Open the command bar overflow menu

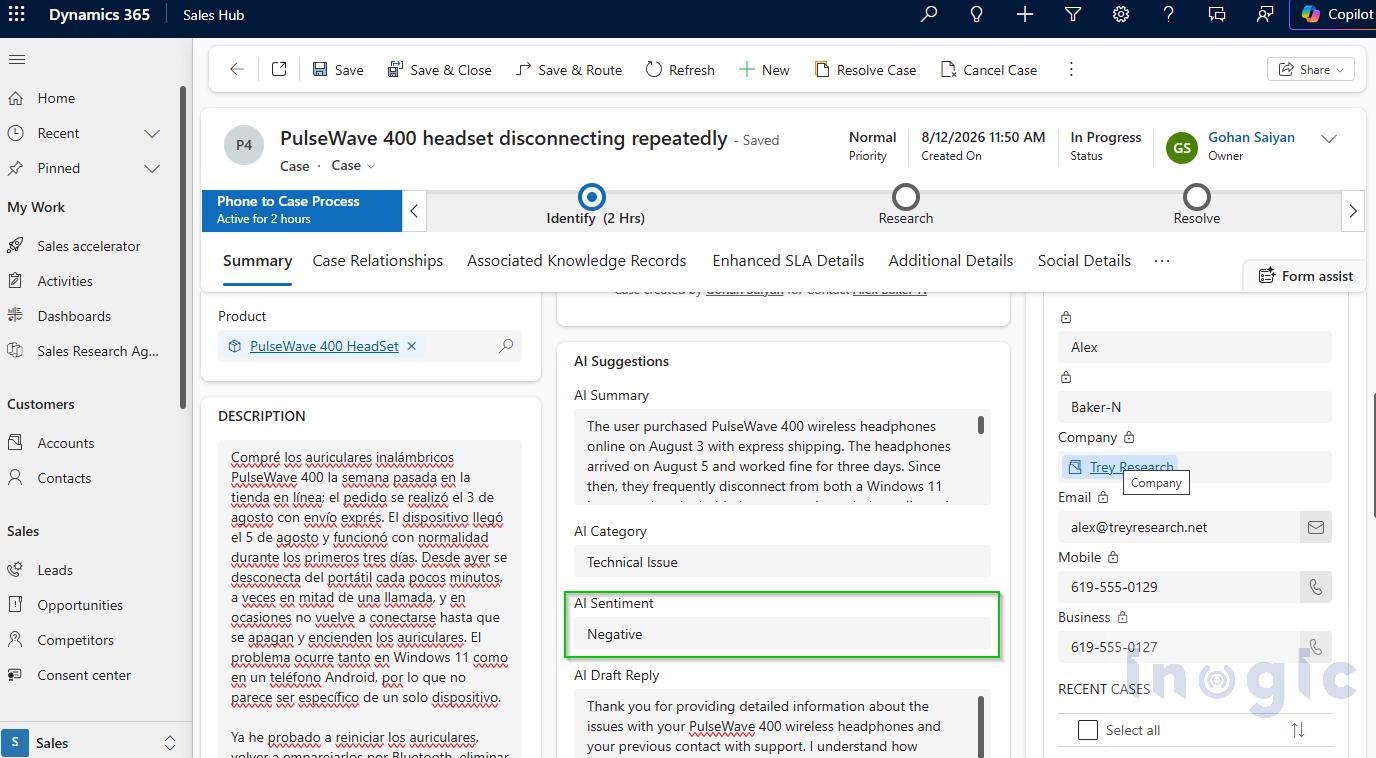(1071, 69)
